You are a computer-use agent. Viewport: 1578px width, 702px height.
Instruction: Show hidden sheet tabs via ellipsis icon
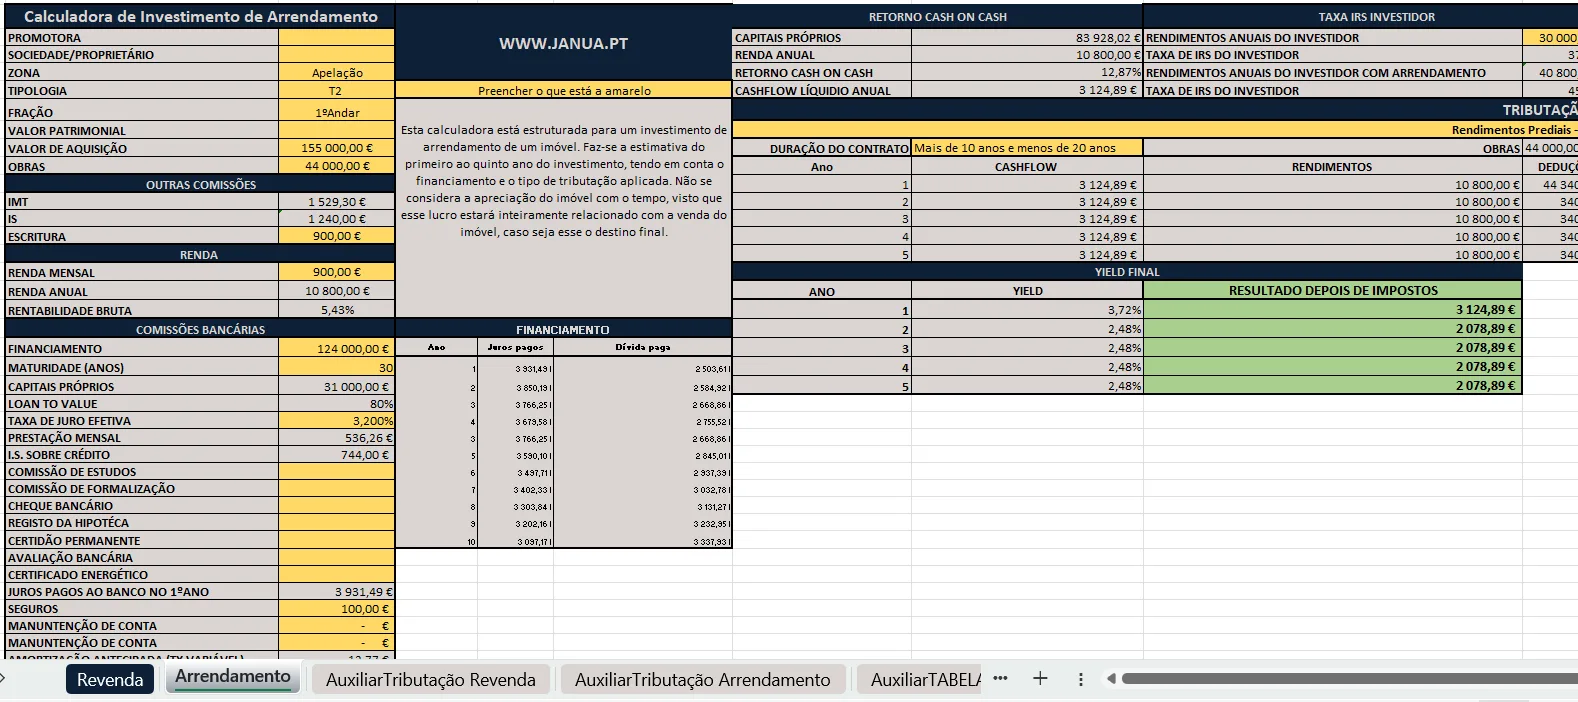[1000, 679]
